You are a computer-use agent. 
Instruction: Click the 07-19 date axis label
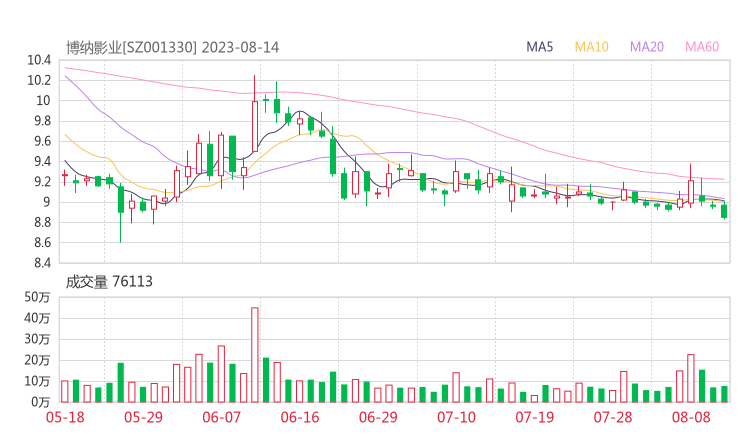pos(534,417)
